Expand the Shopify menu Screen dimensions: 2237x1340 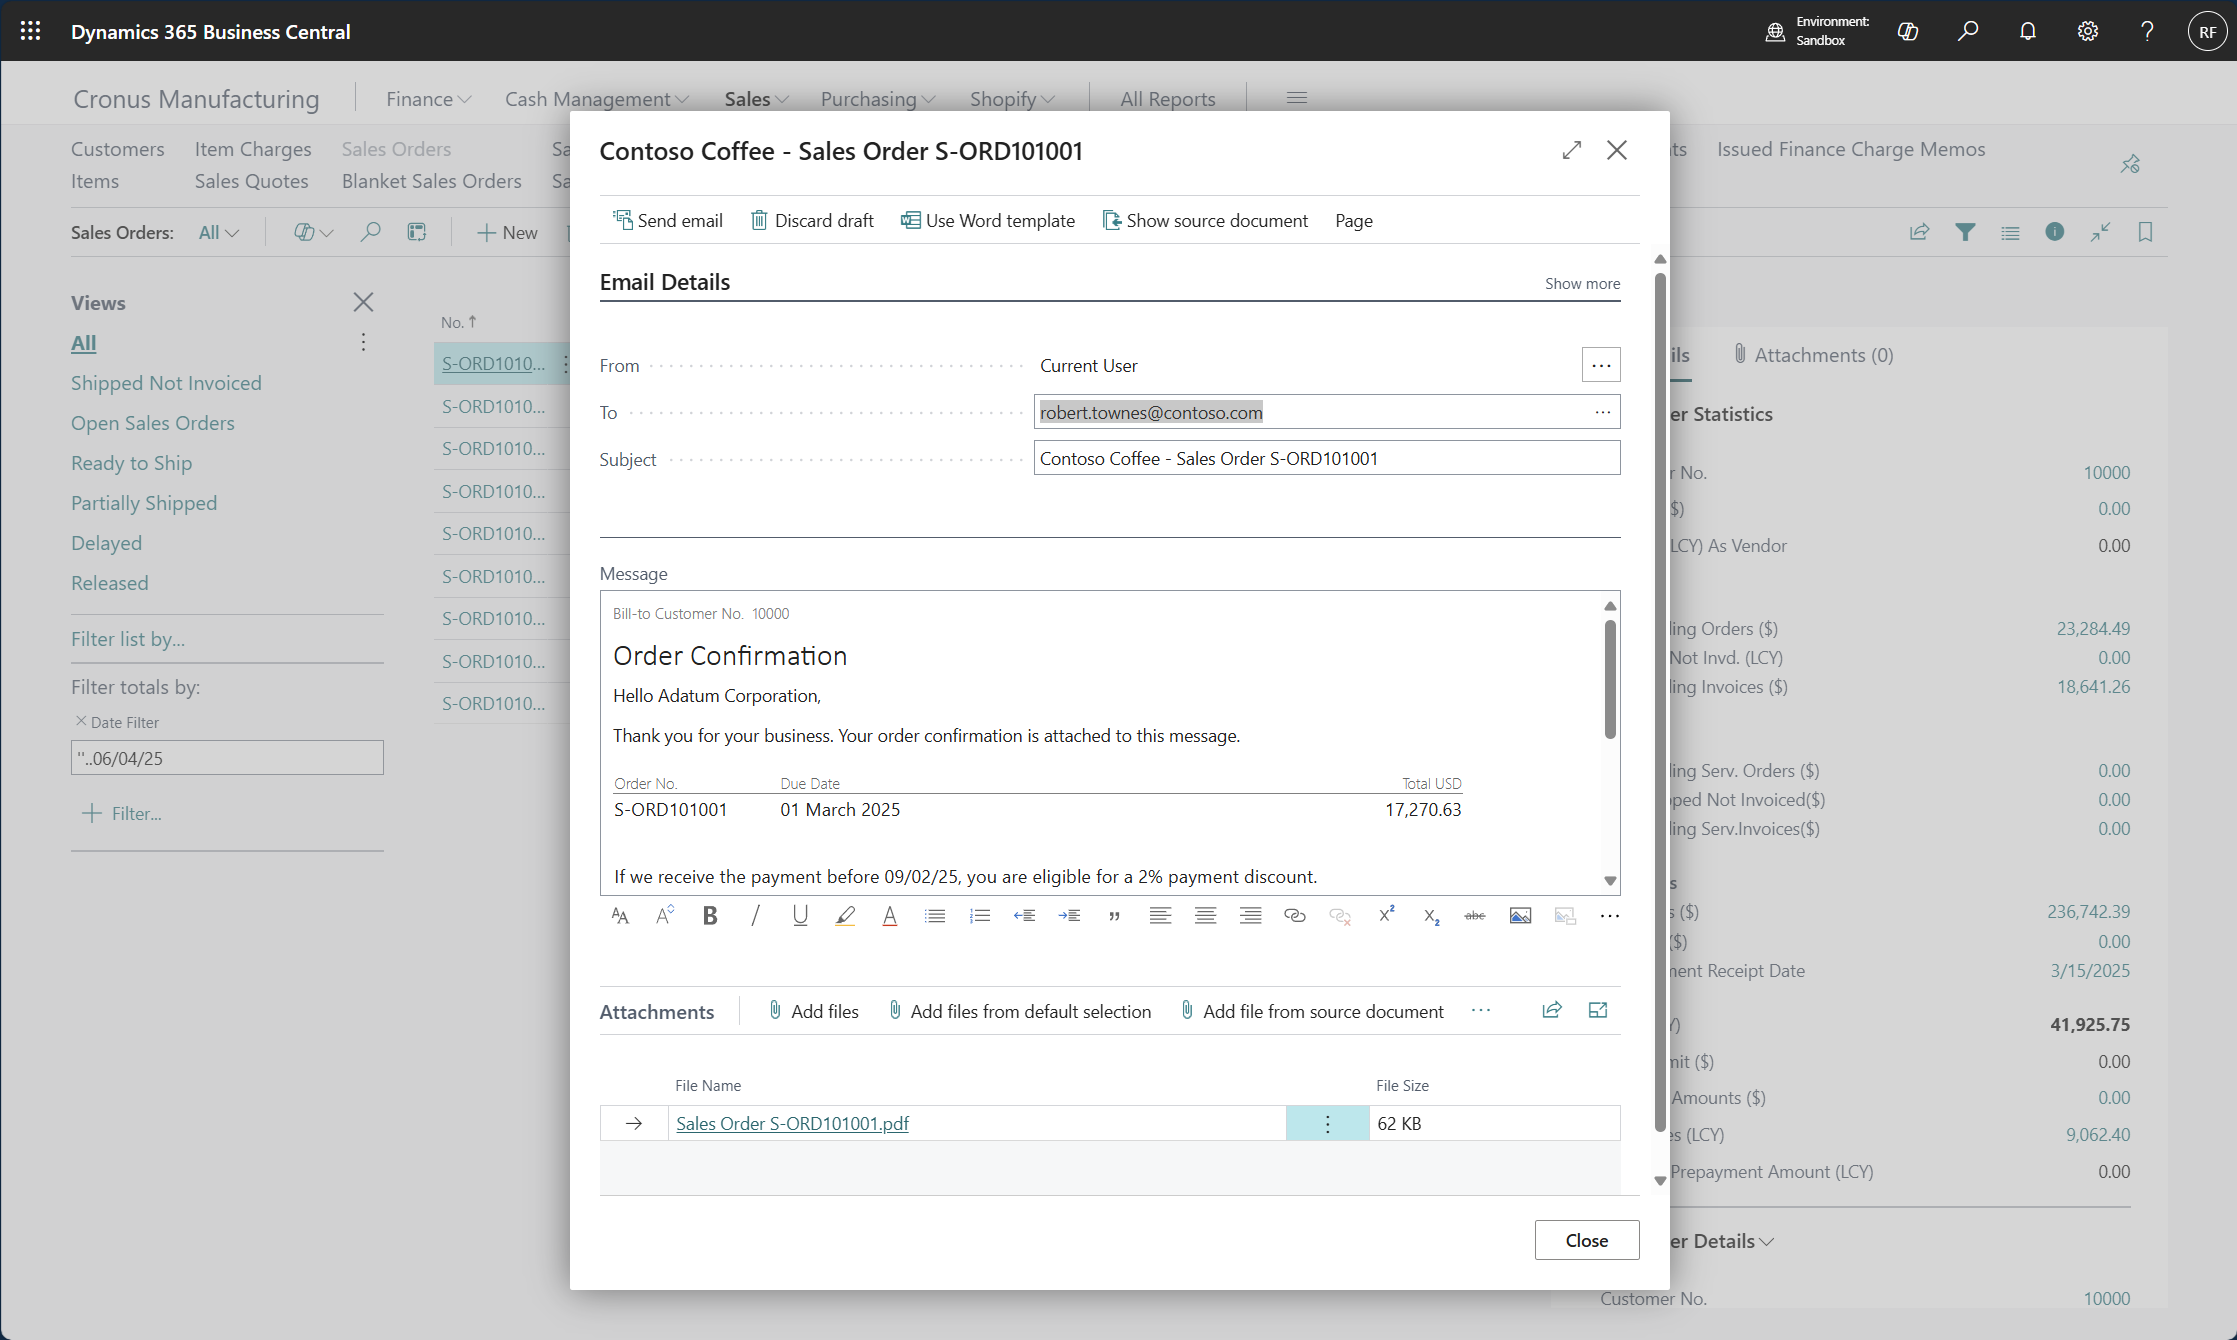pyautogui.click(x=1012, y=98)
